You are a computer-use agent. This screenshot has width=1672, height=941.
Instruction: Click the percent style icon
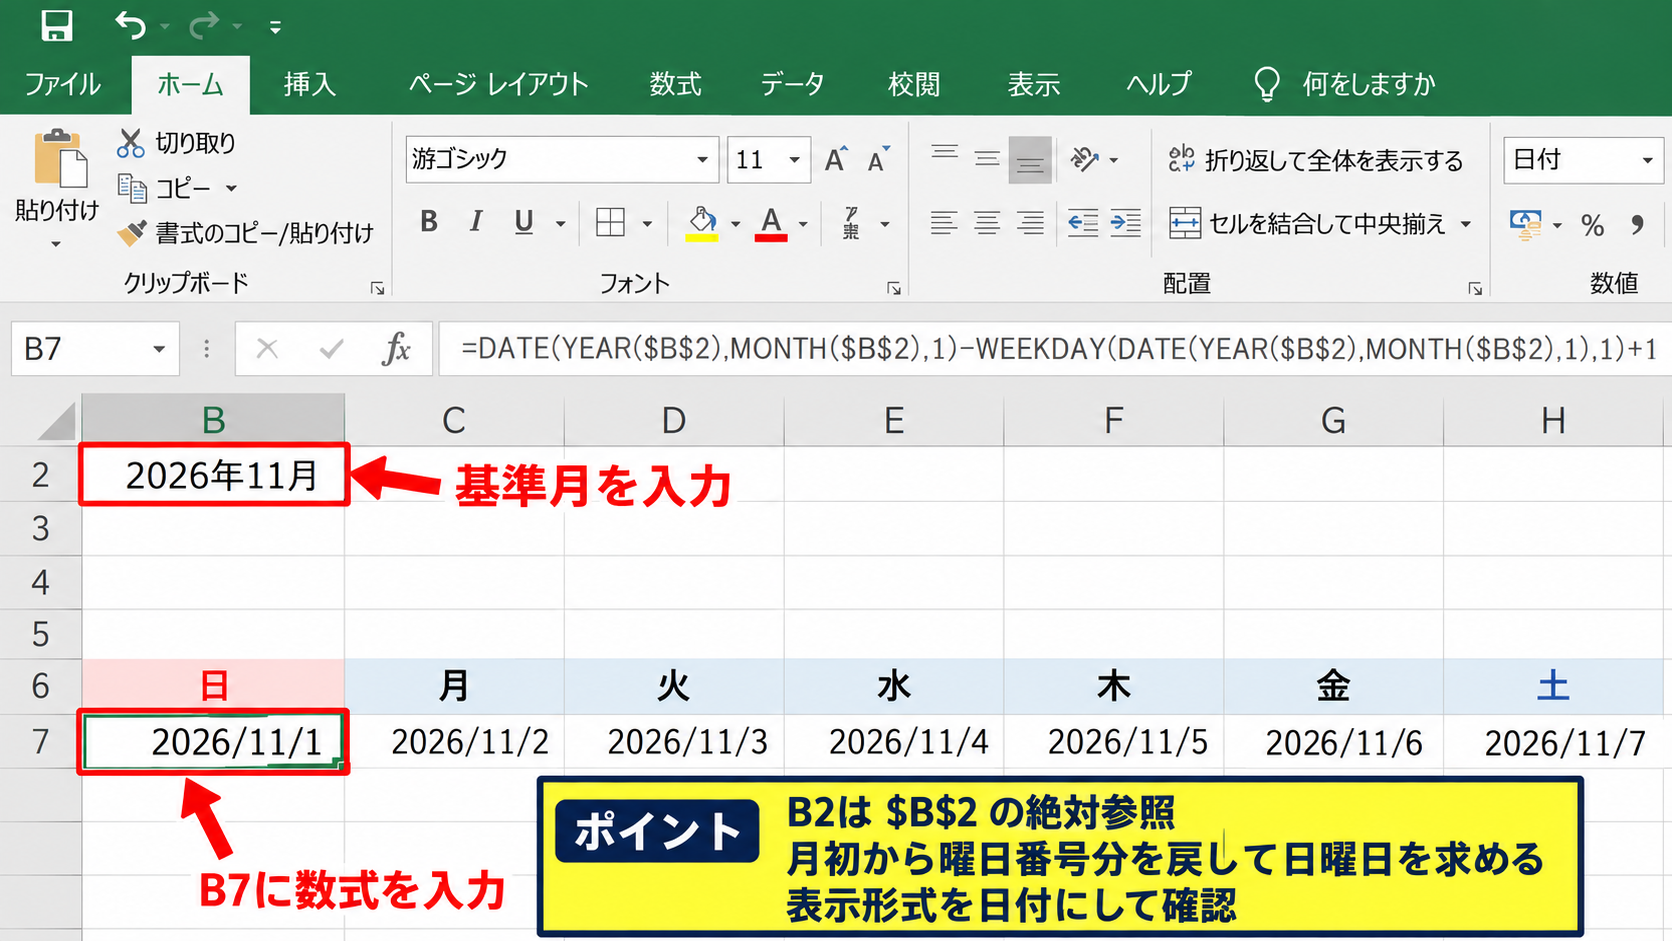tap(1592, 225)
